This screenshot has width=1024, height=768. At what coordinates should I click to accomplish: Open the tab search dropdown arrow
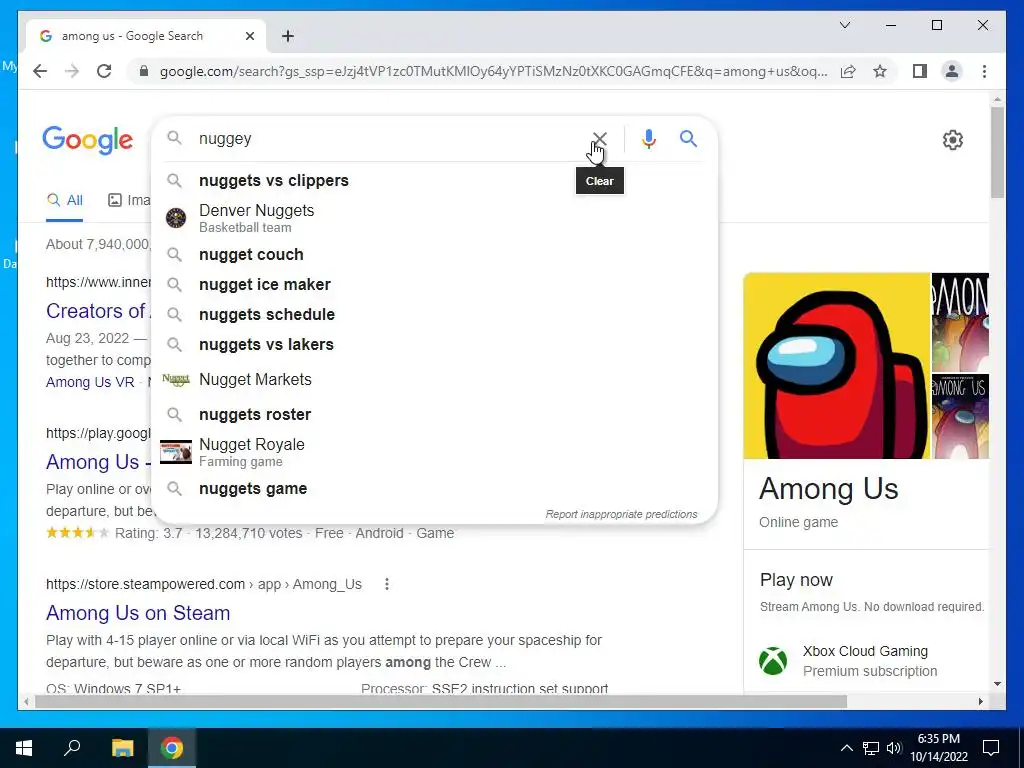(844, 25)
